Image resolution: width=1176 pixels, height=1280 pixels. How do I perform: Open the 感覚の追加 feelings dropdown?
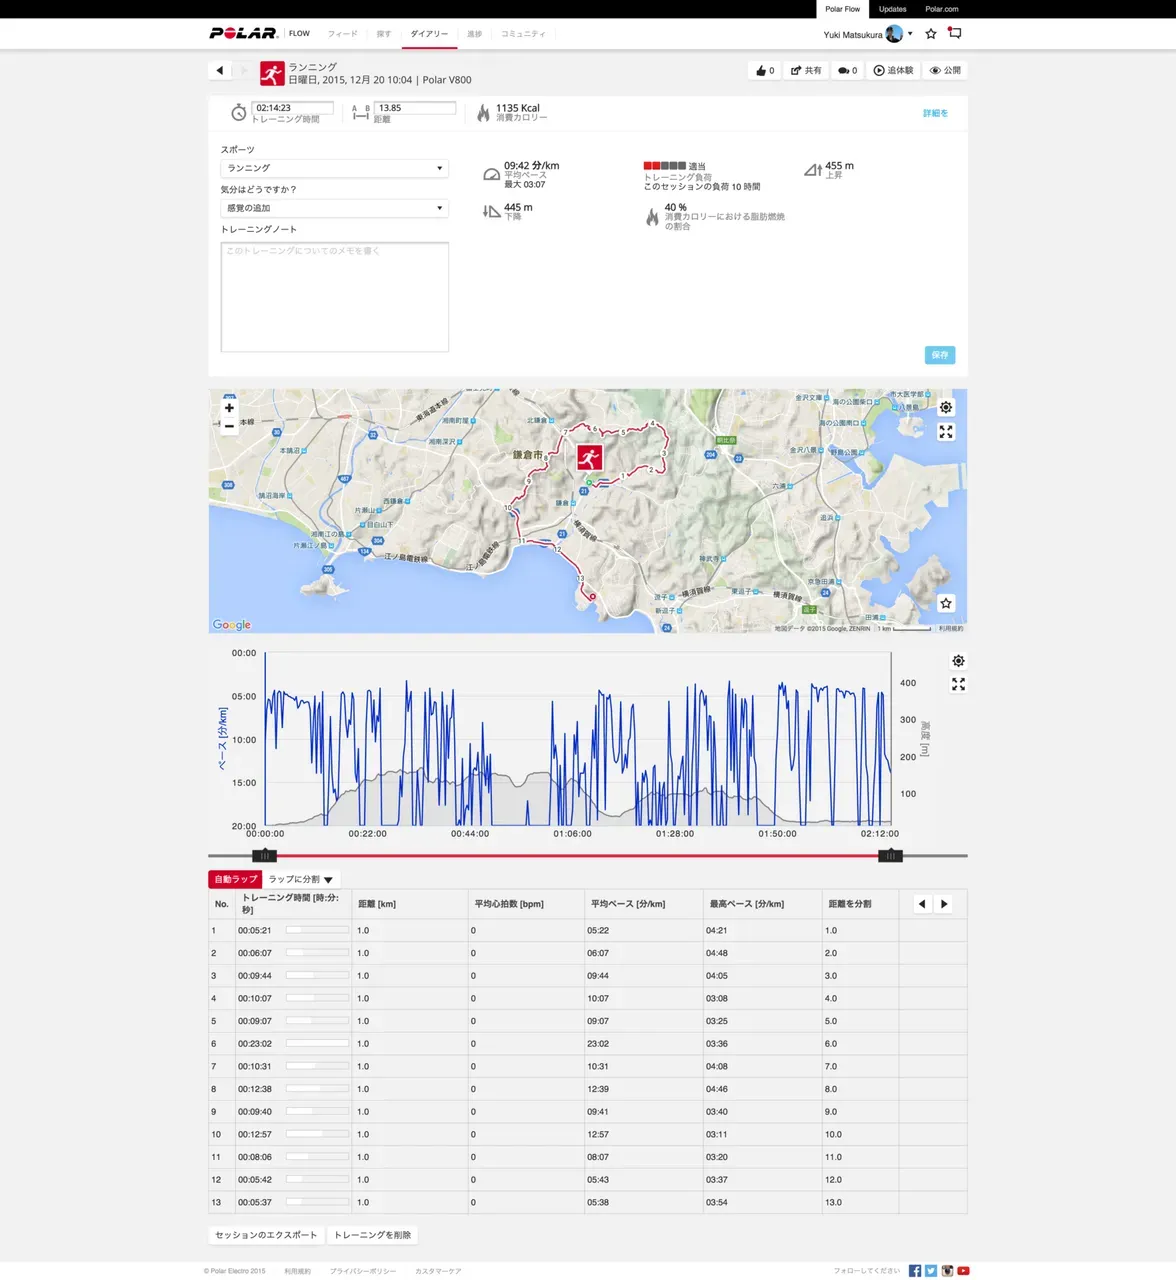tap(334, 208)
